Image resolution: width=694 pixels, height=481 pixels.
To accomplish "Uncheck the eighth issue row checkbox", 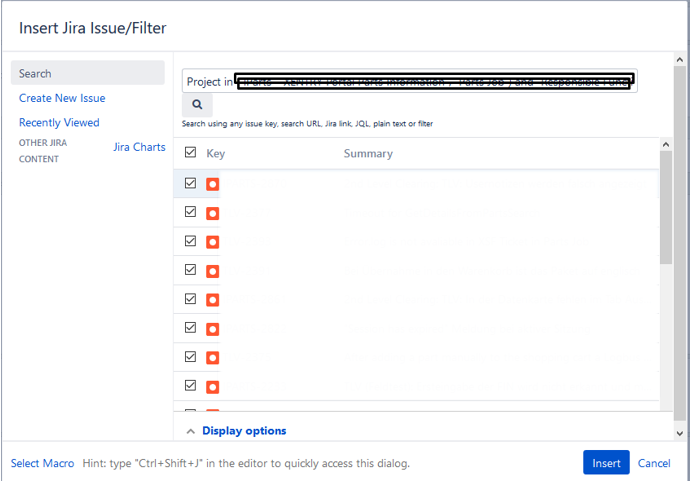I will tap(190, 385).
